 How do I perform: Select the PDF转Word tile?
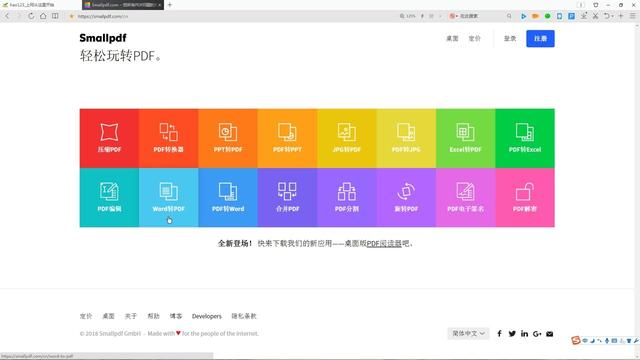(228, 198)
